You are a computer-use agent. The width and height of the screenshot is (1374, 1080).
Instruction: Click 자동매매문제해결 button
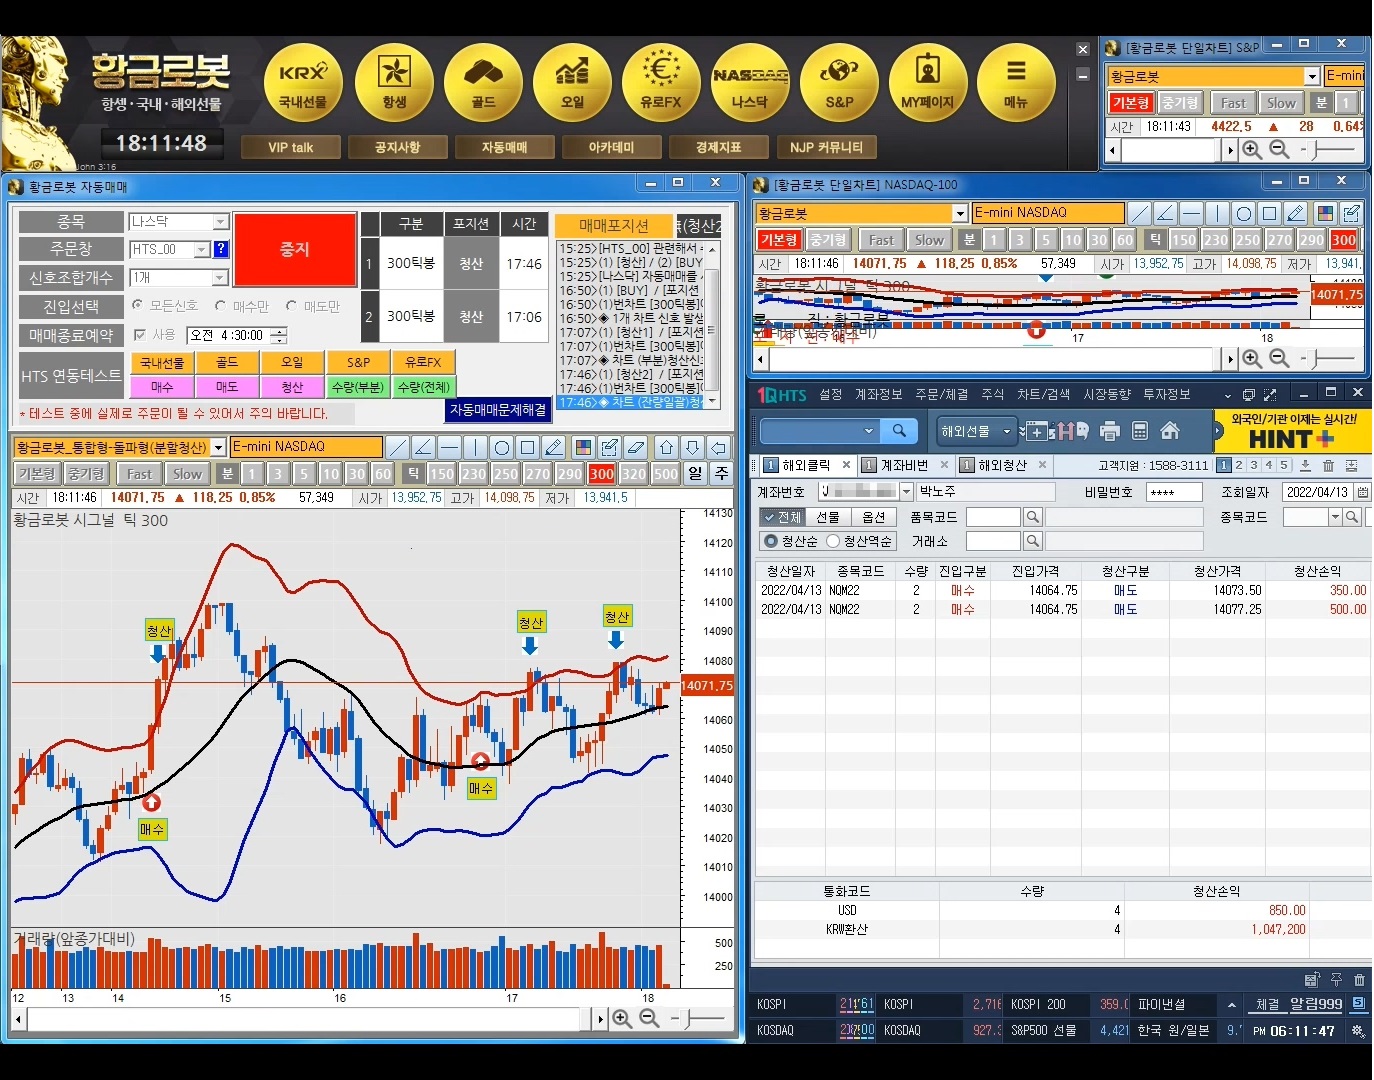pos(498,410)
